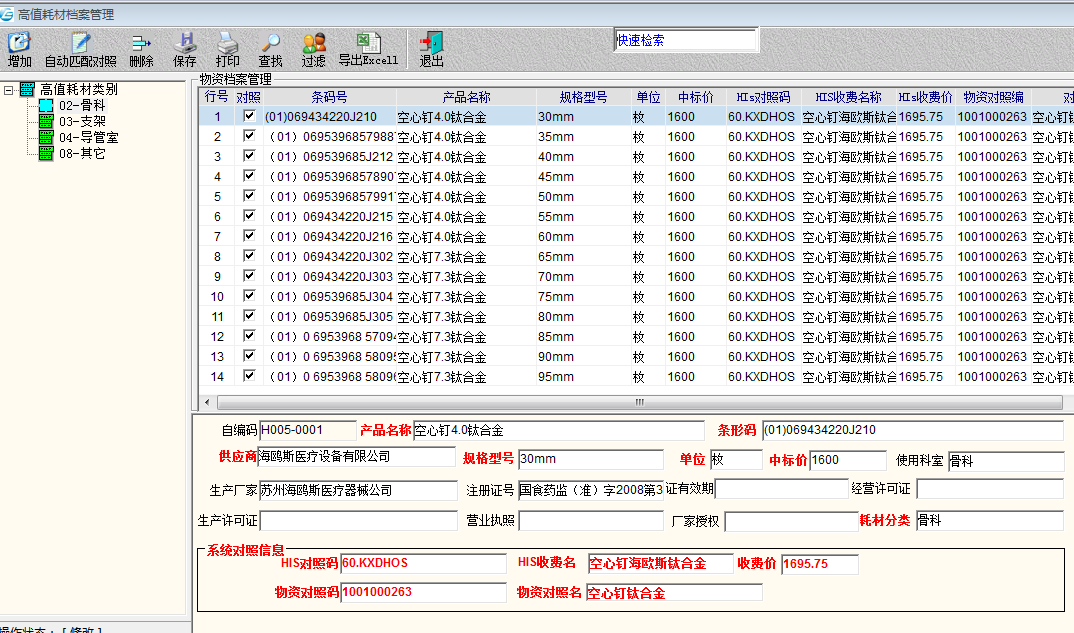The height and width of the screenshot is (633, 1074).
Task: Click the empty 证有效期 field
Action: [x=782, y=488]
